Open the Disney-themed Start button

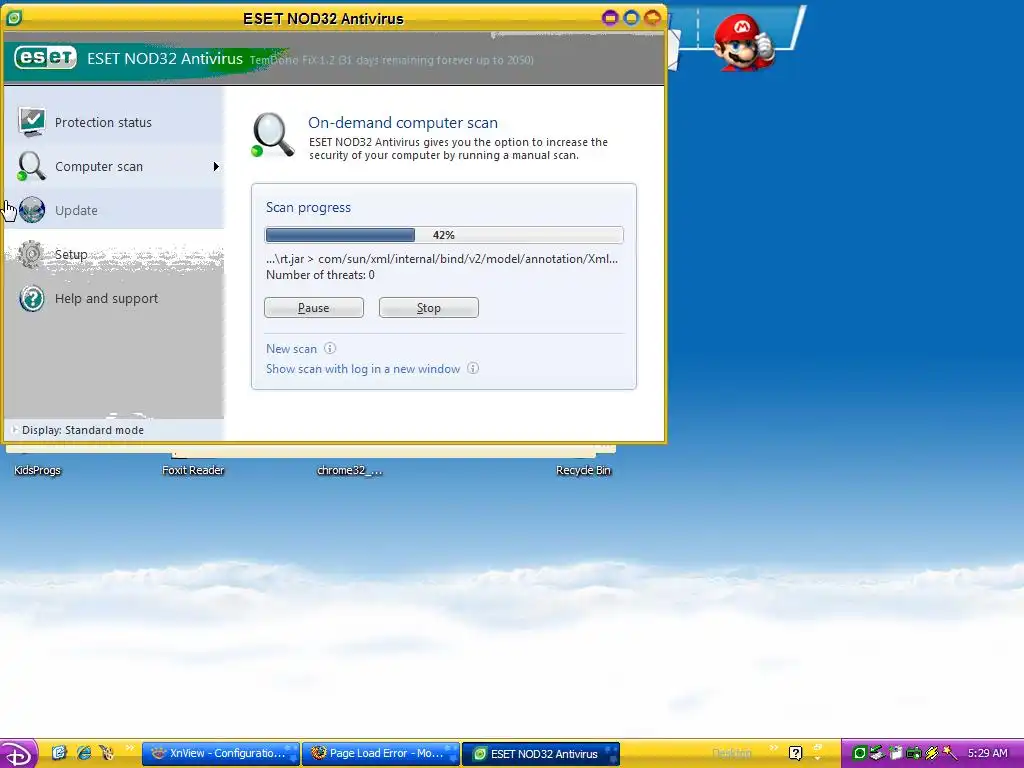click(19, 754)
